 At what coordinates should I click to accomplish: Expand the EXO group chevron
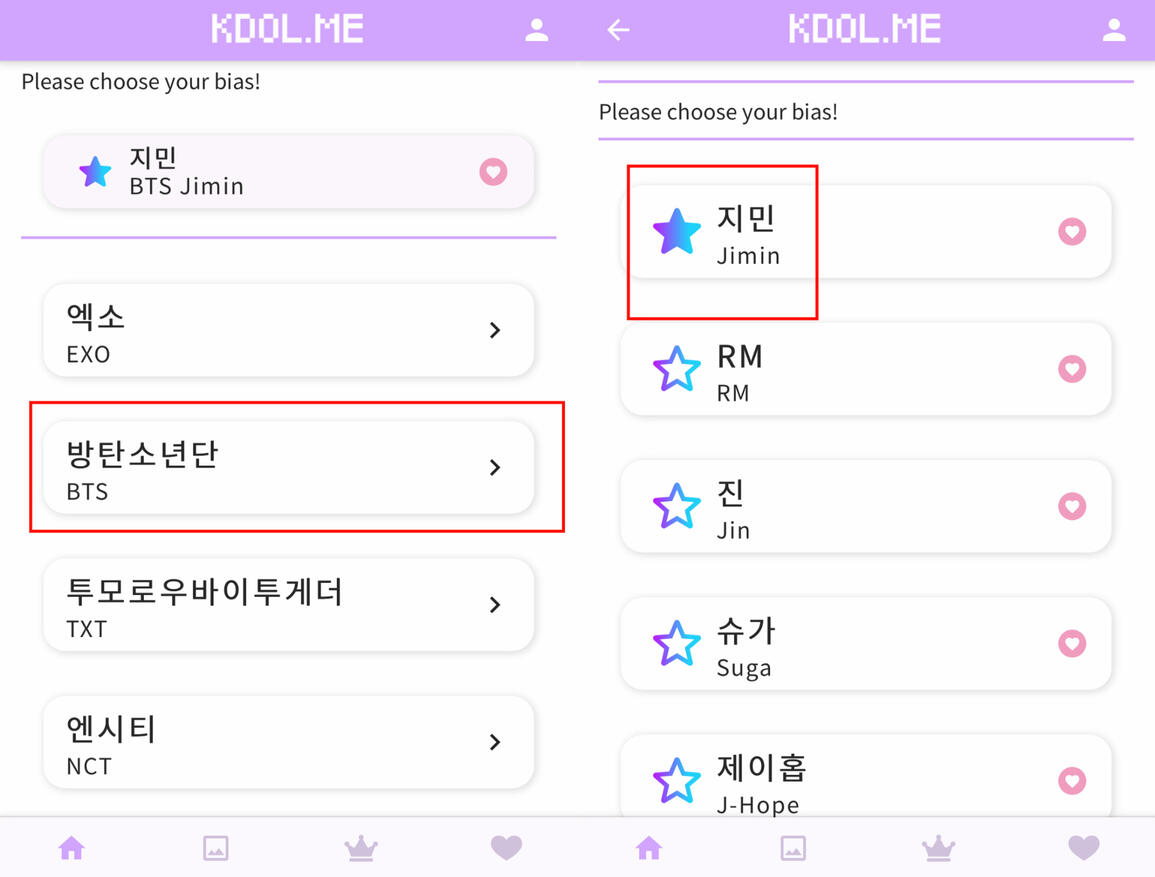(495, 330)
